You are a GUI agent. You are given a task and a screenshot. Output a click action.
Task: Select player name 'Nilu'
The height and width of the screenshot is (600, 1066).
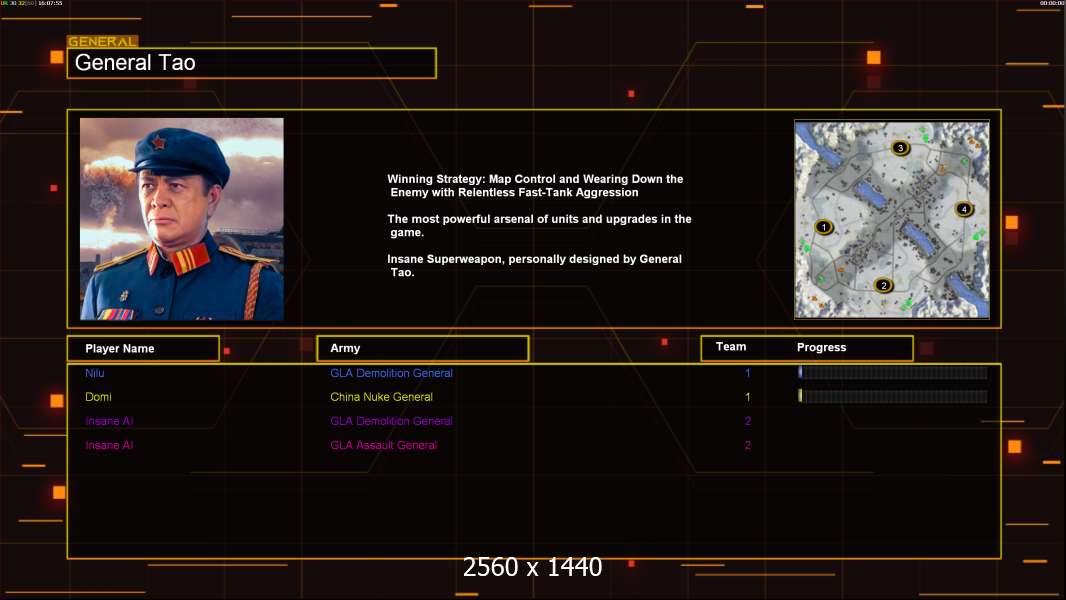94,373
